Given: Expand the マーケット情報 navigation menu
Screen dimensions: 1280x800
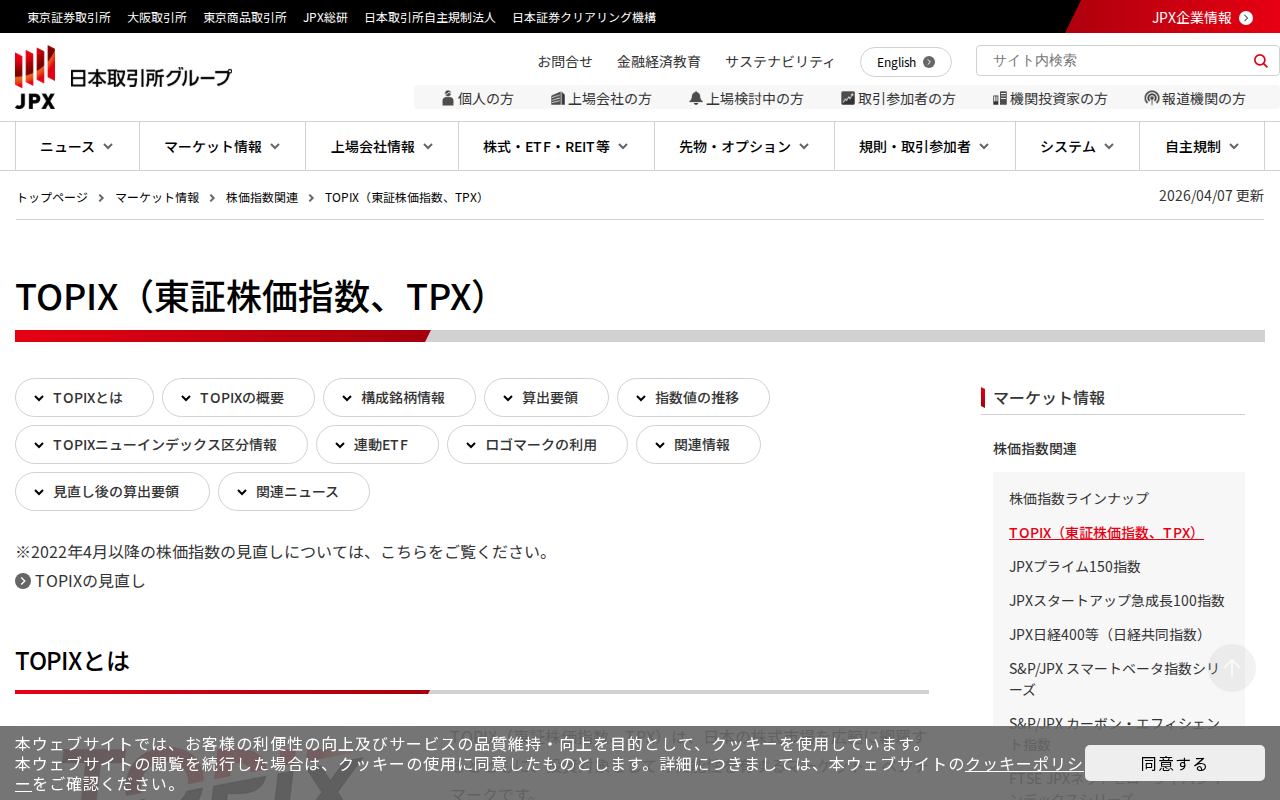Looking at the screenshot, I should click(222, 146).
